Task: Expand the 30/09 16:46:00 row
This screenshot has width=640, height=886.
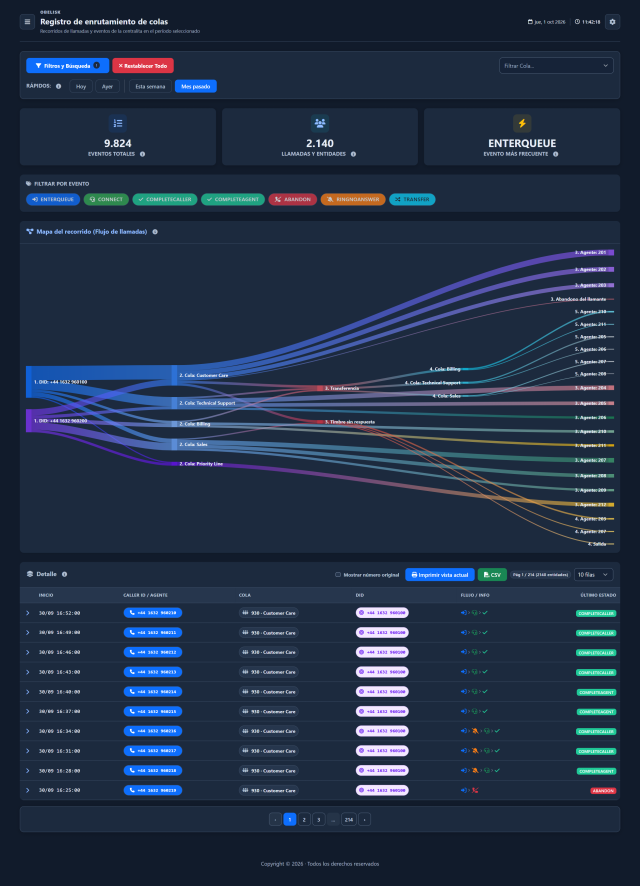Action: point(28,652)
